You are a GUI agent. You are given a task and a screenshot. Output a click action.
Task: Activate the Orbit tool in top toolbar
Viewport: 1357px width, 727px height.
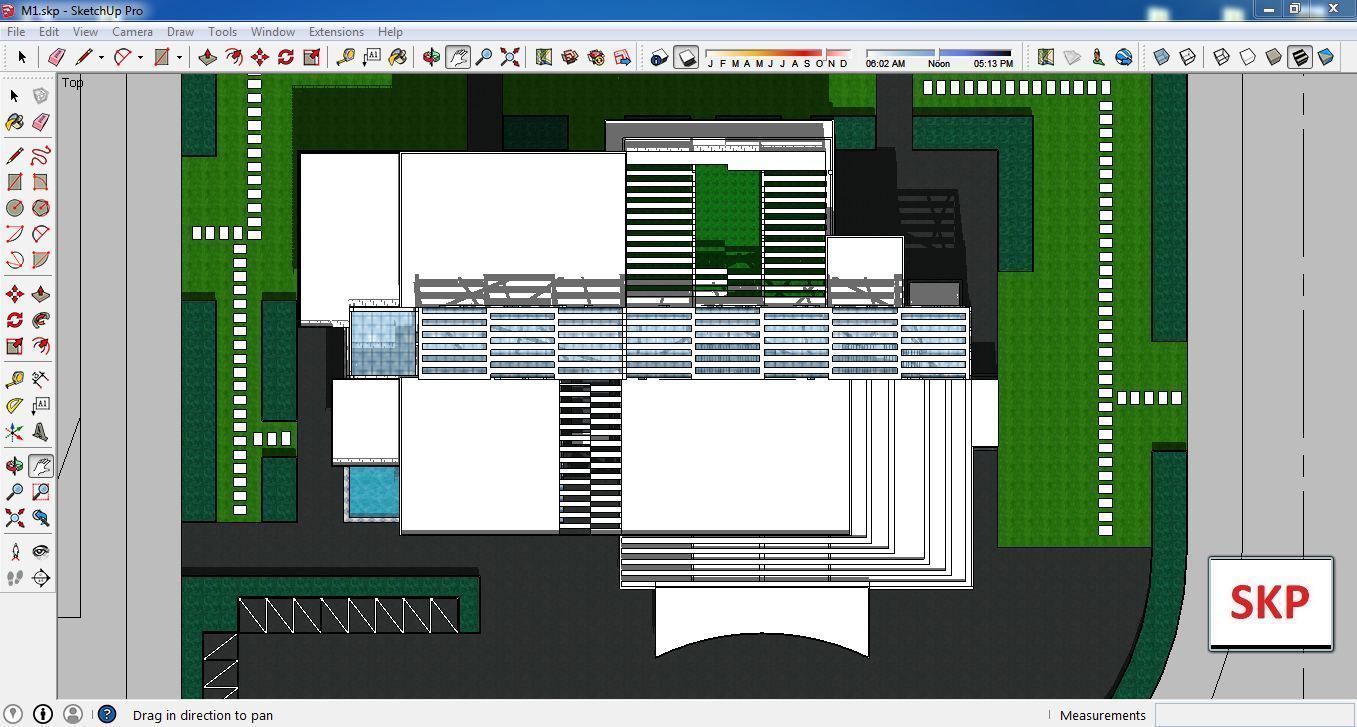[x=431, y=57]
